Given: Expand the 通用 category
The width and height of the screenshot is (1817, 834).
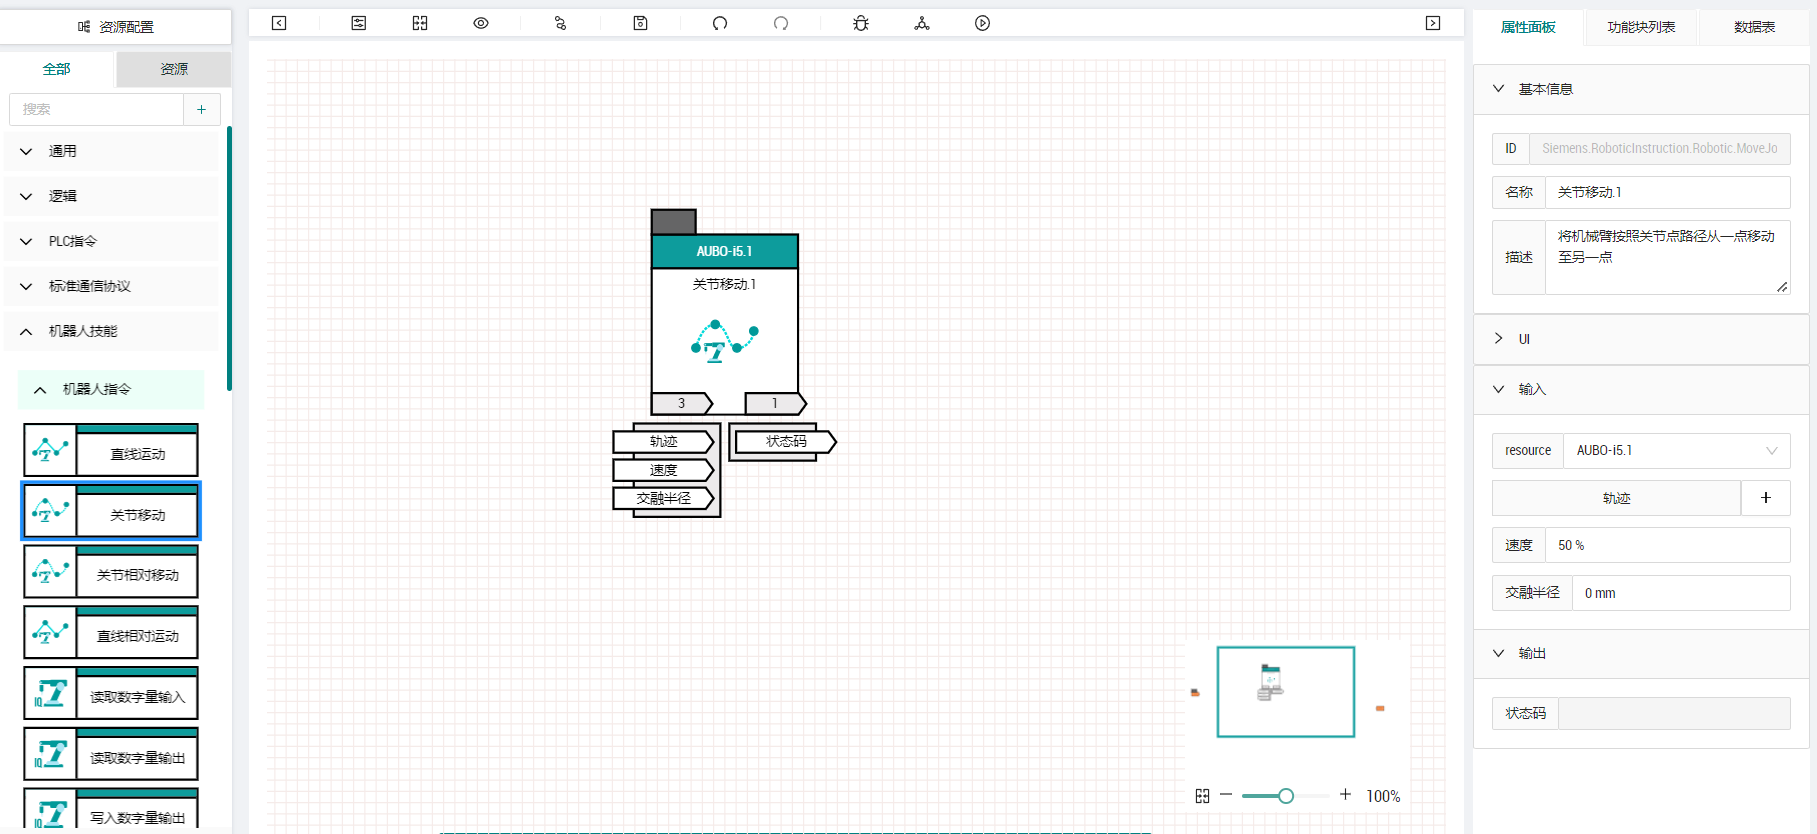Looking at the screenshot, I should (x=111, y=151).
